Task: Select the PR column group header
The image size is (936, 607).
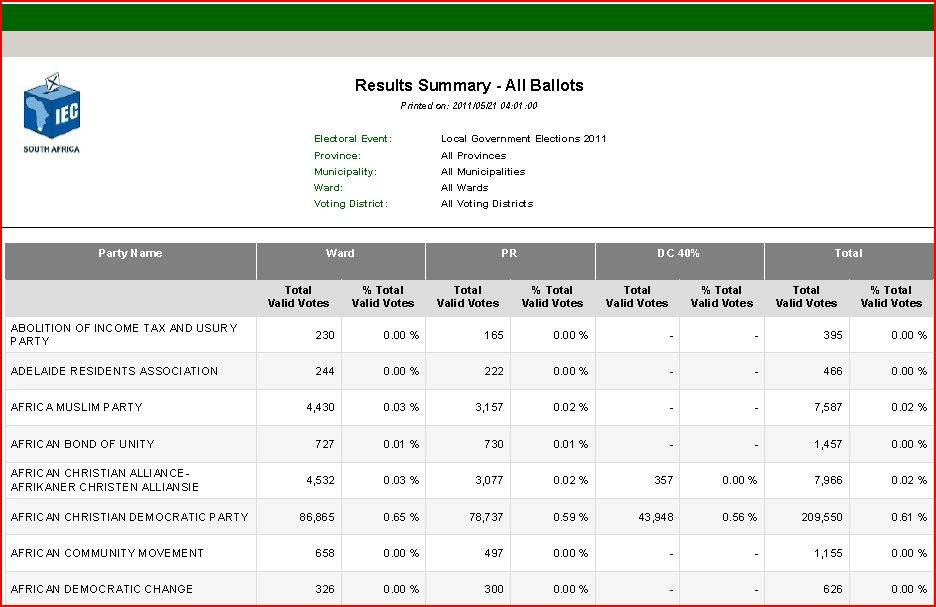Action: [509, 254]
